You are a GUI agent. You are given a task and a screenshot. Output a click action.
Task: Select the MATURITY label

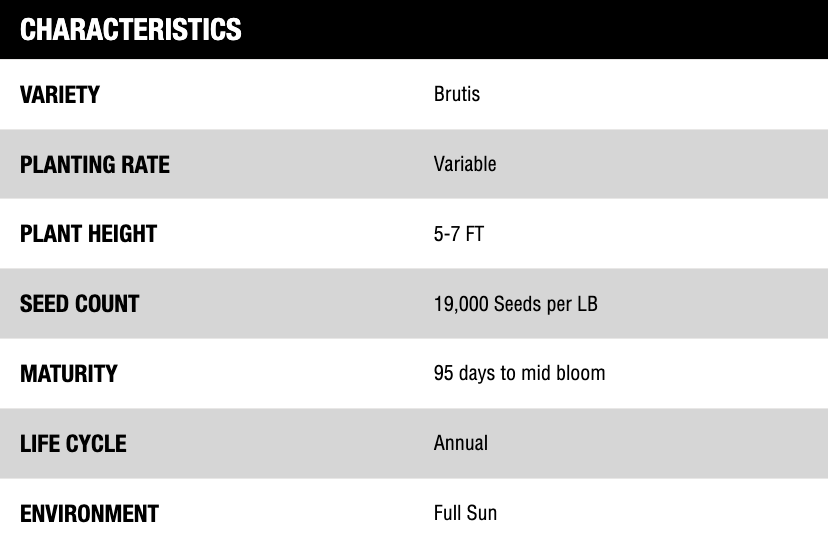point(69,374)
